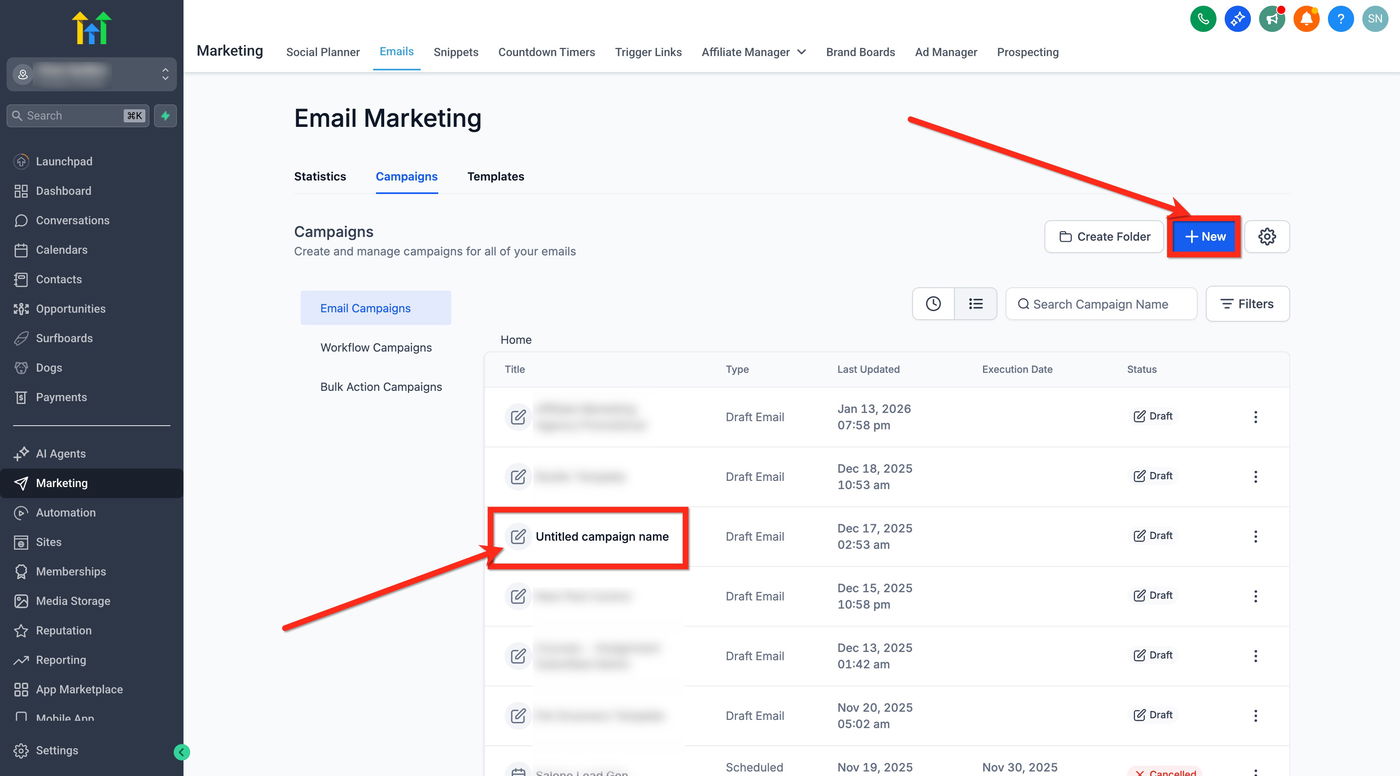Open options menu for Untitled campaign
The width and height of the screenshot is (1400, 776).
click(1256, 537)
